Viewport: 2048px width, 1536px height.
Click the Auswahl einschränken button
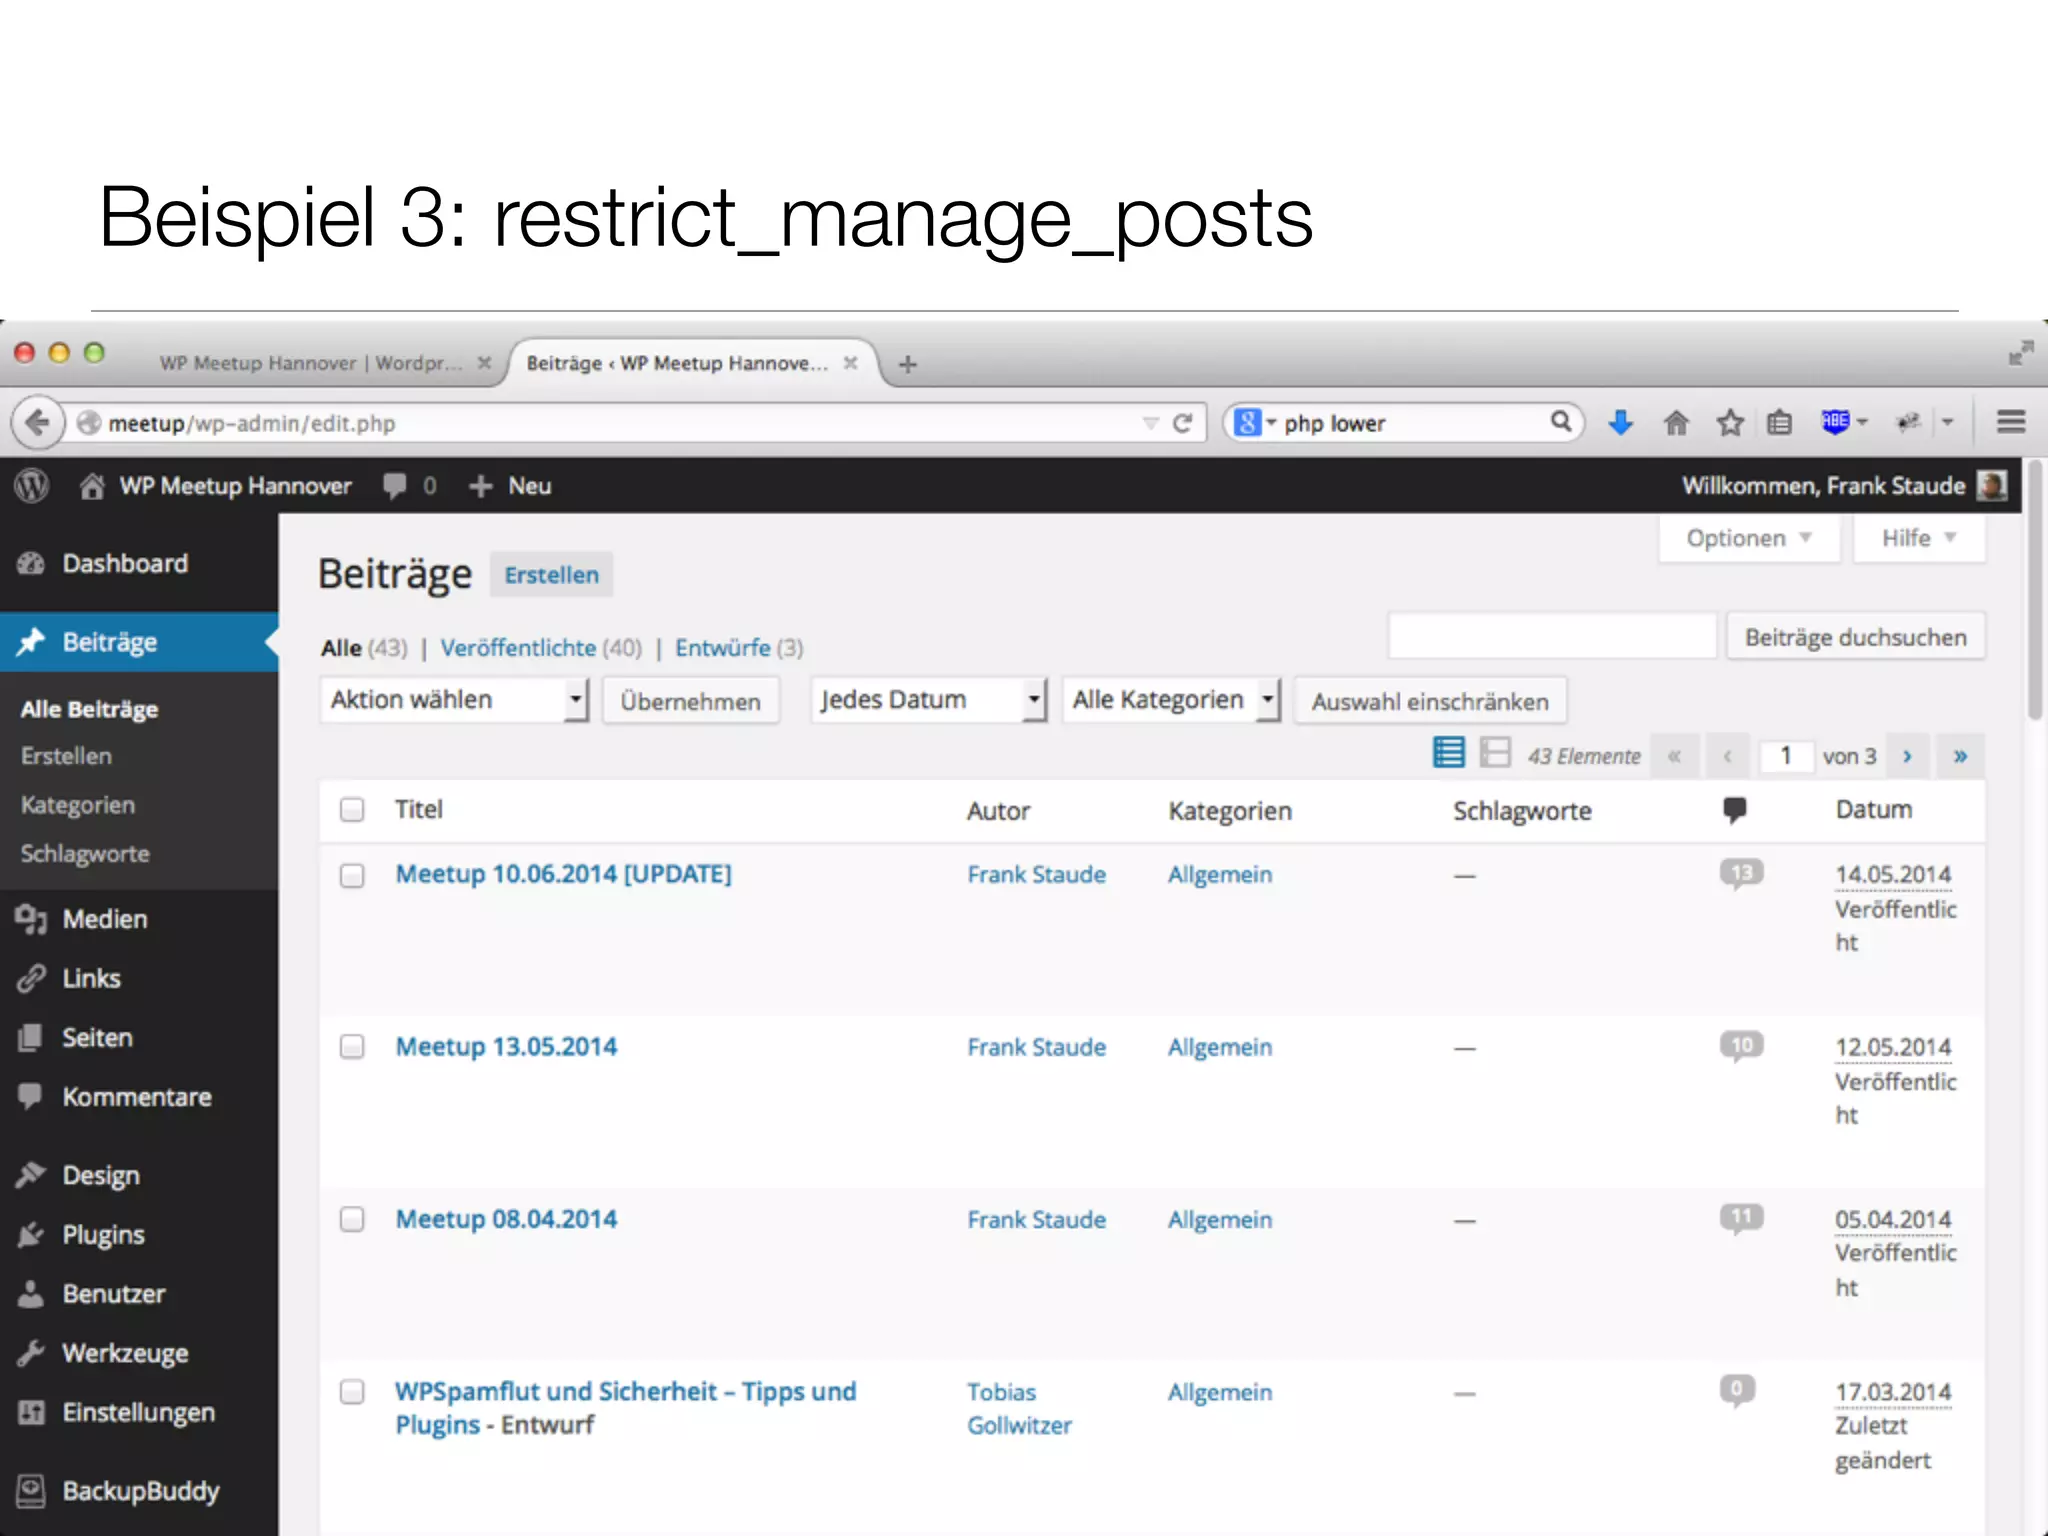pyautogui.click(x=1430, y=701)
